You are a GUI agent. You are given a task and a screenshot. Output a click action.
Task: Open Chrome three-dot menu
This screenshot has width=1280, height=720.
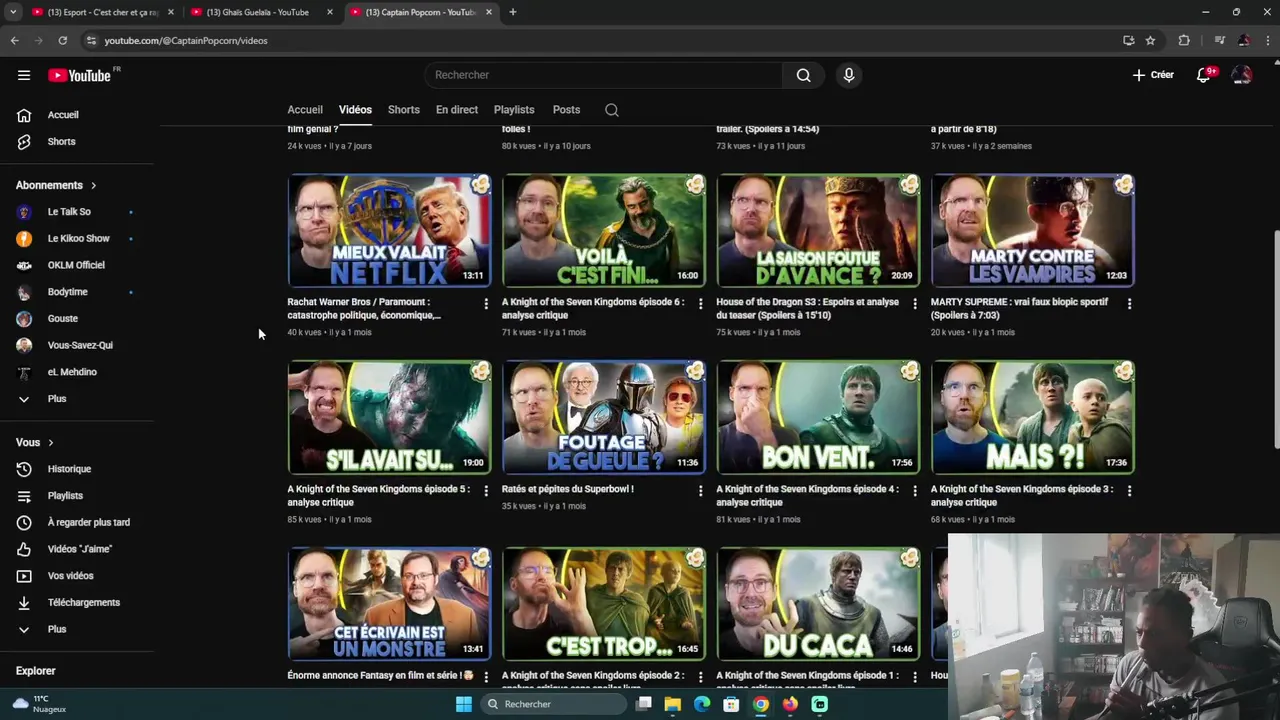(1266, 41)
